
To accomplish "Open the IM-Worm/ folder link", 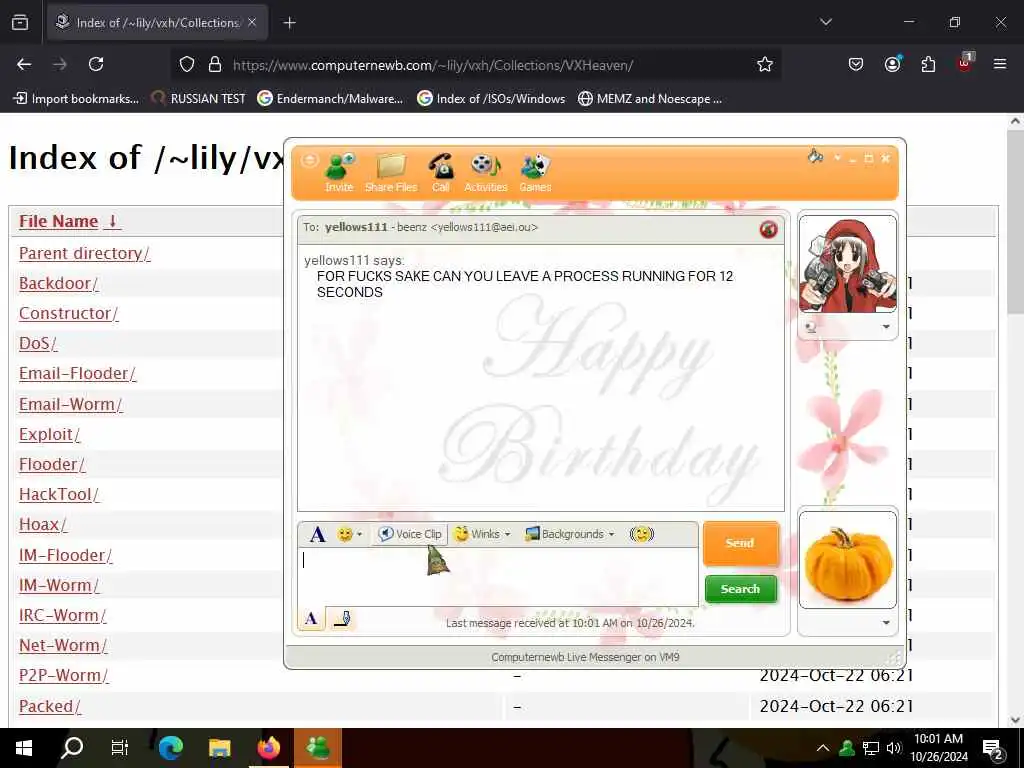I will coord(59,585).
